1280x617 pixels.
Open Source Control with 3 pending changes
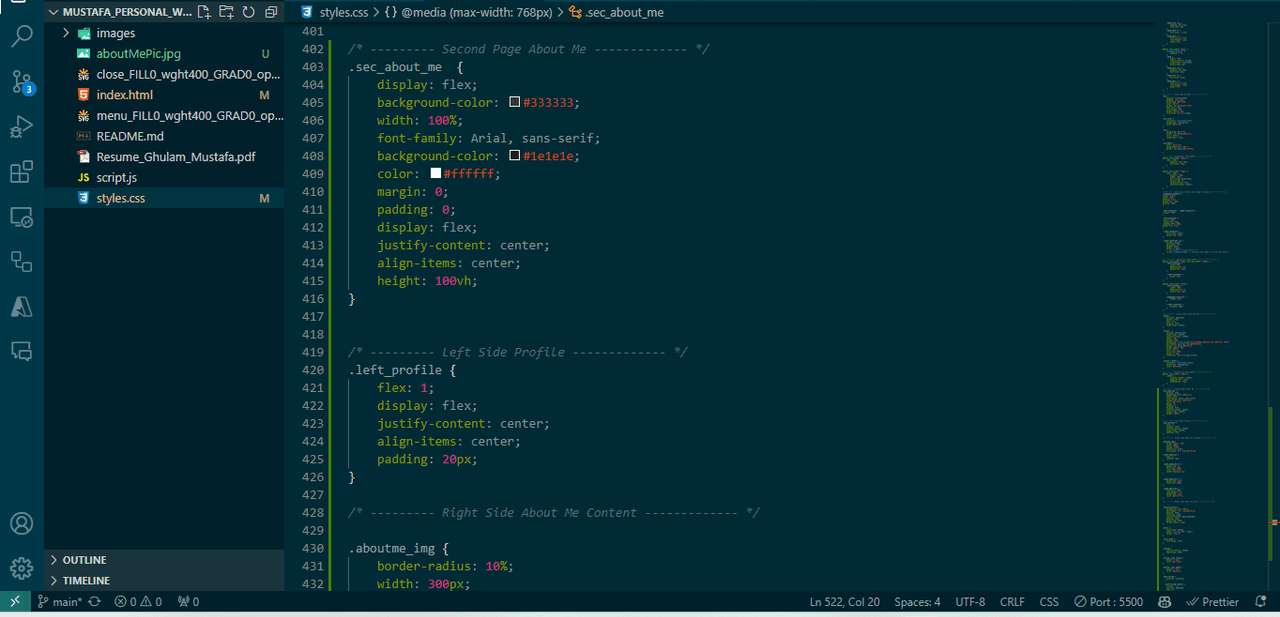[22, 82]
